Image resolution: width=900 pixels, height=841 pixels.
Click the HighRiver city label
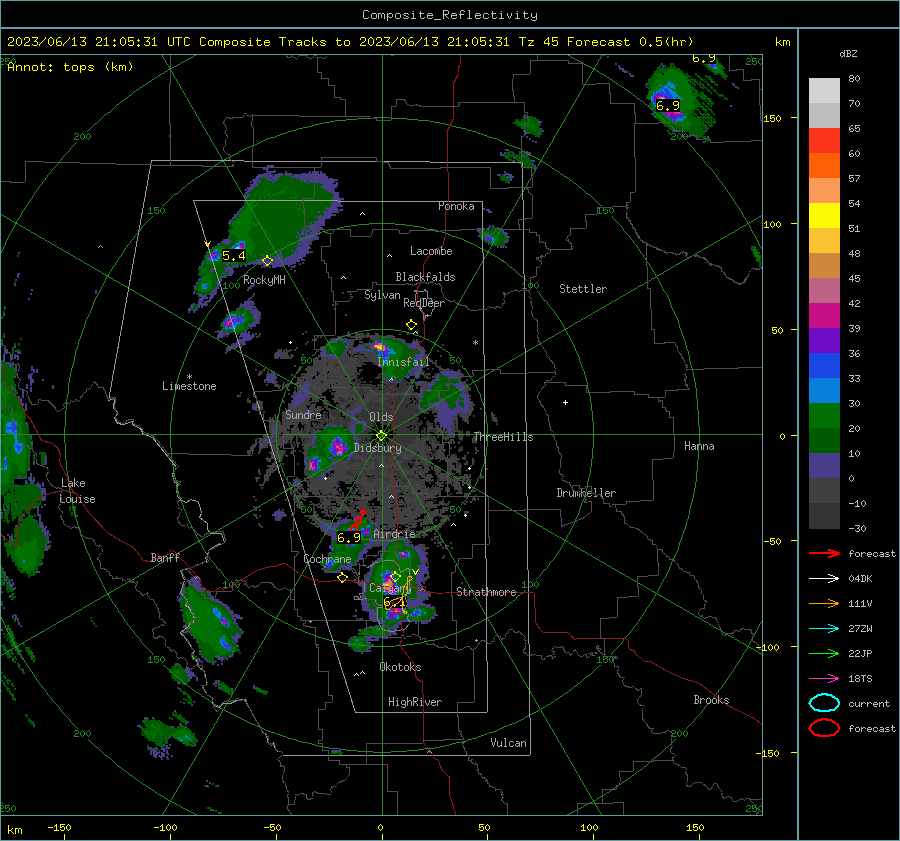(414, 702)
